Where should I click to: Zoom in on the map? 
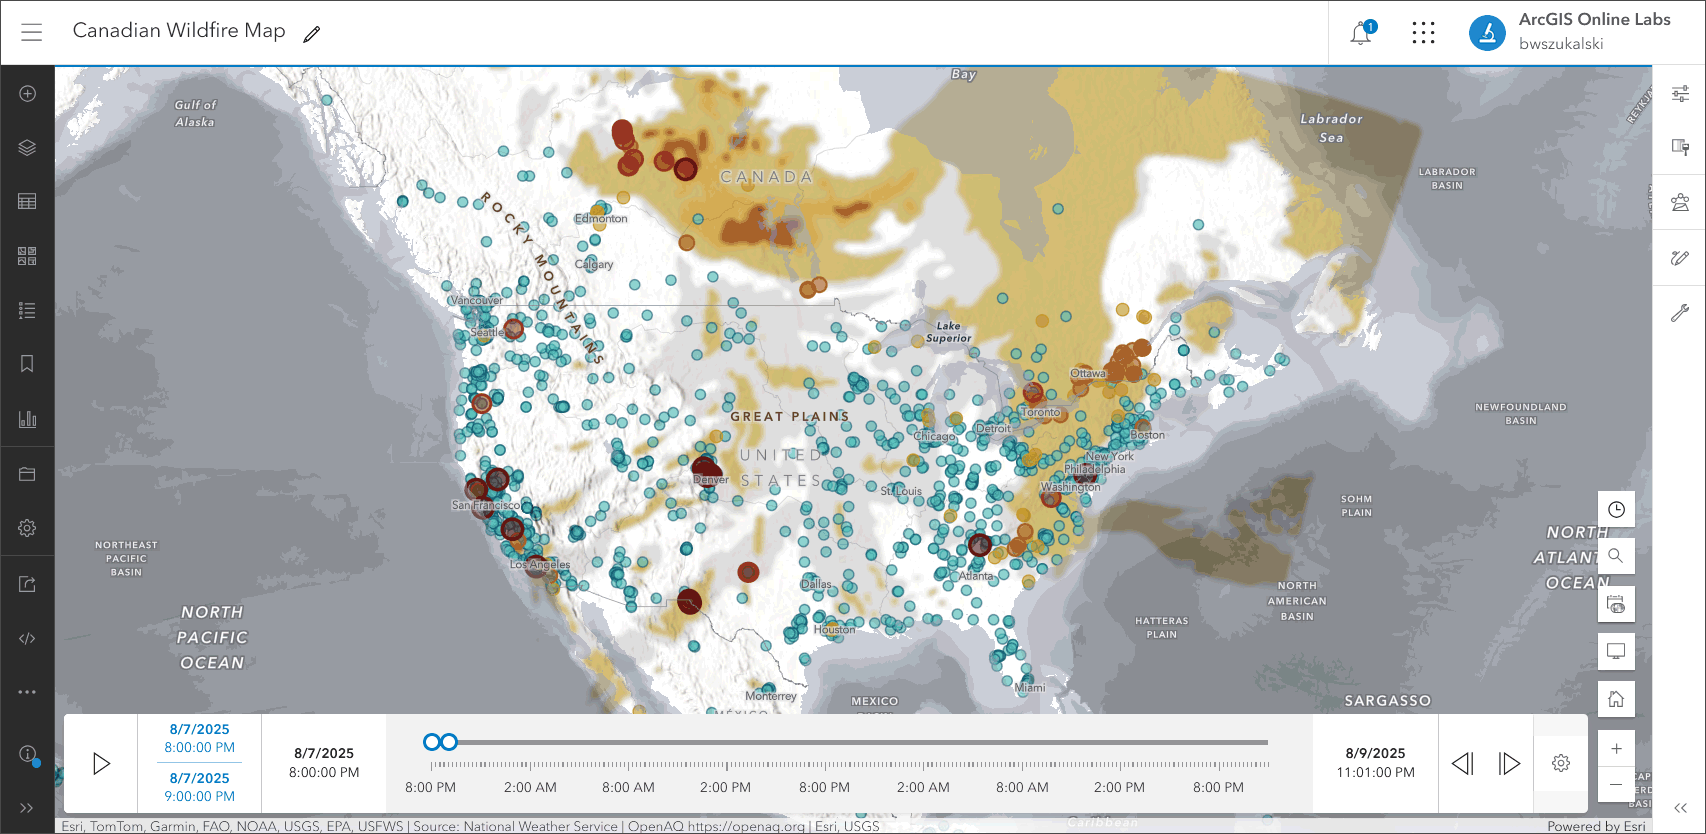pyautogui.click(x=1616, y=749)
